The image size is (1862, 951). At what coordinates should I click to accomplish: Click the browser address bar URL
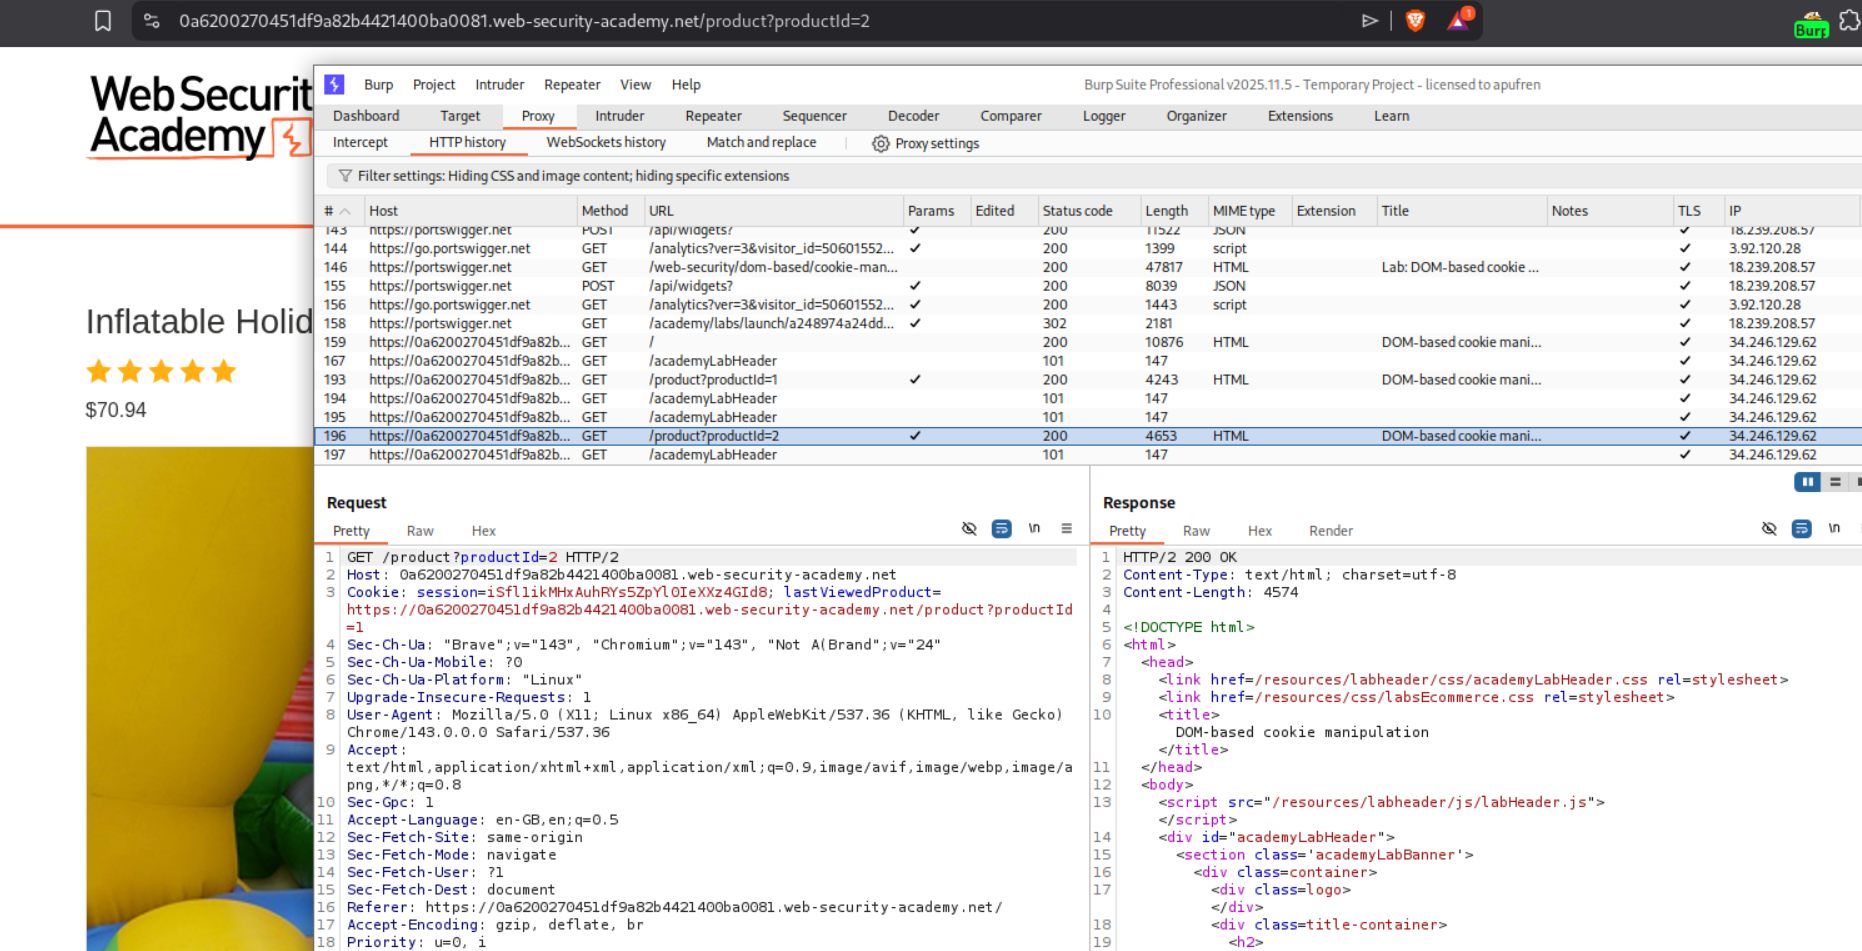tap(524, 21)
